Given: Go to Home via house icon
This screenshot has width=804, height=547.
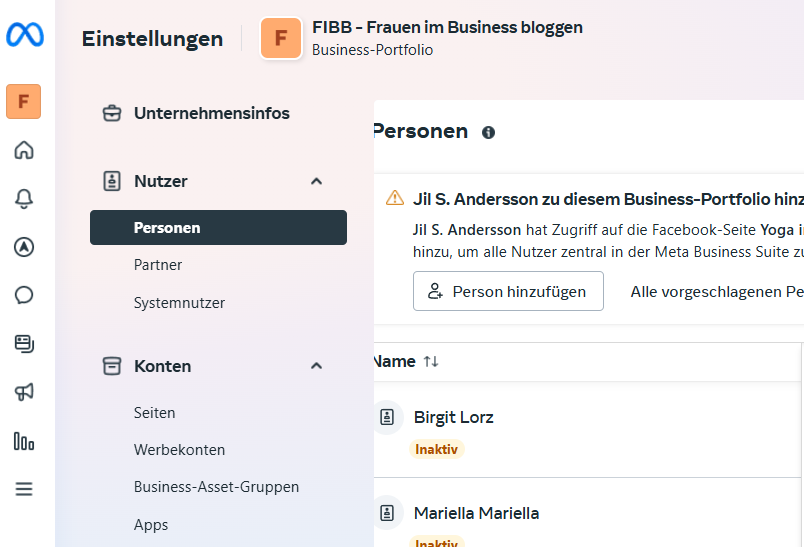Looking at the screenshot, I should (x=24, y=150).
